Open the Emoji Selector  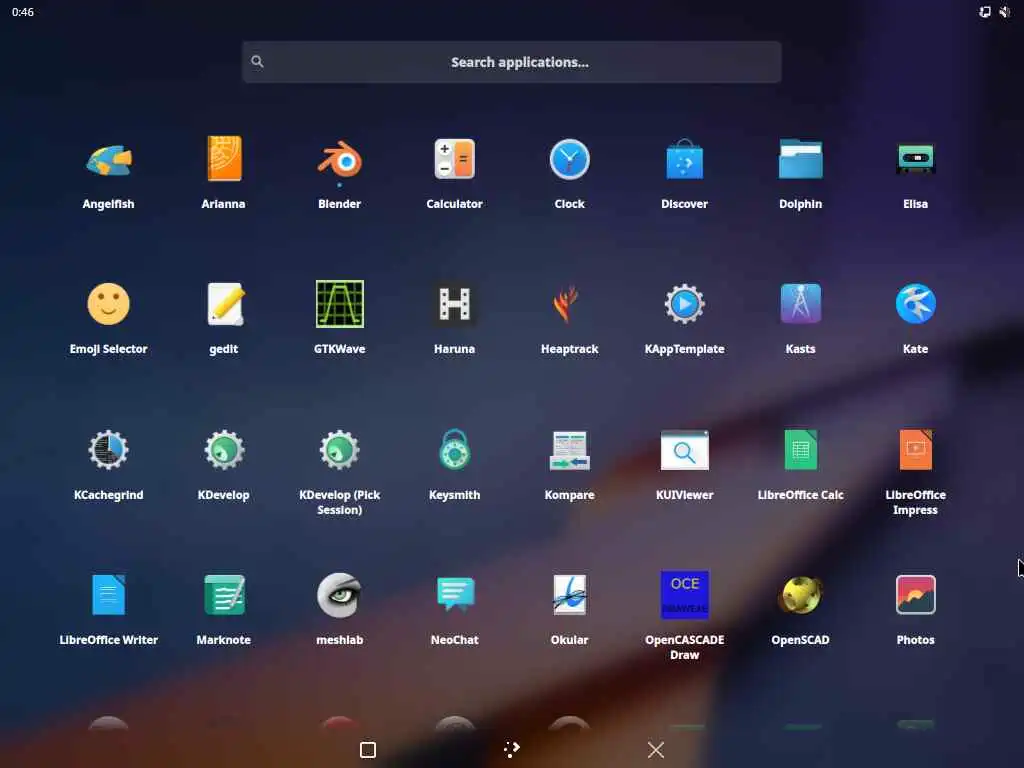click(x=108, y=304)
